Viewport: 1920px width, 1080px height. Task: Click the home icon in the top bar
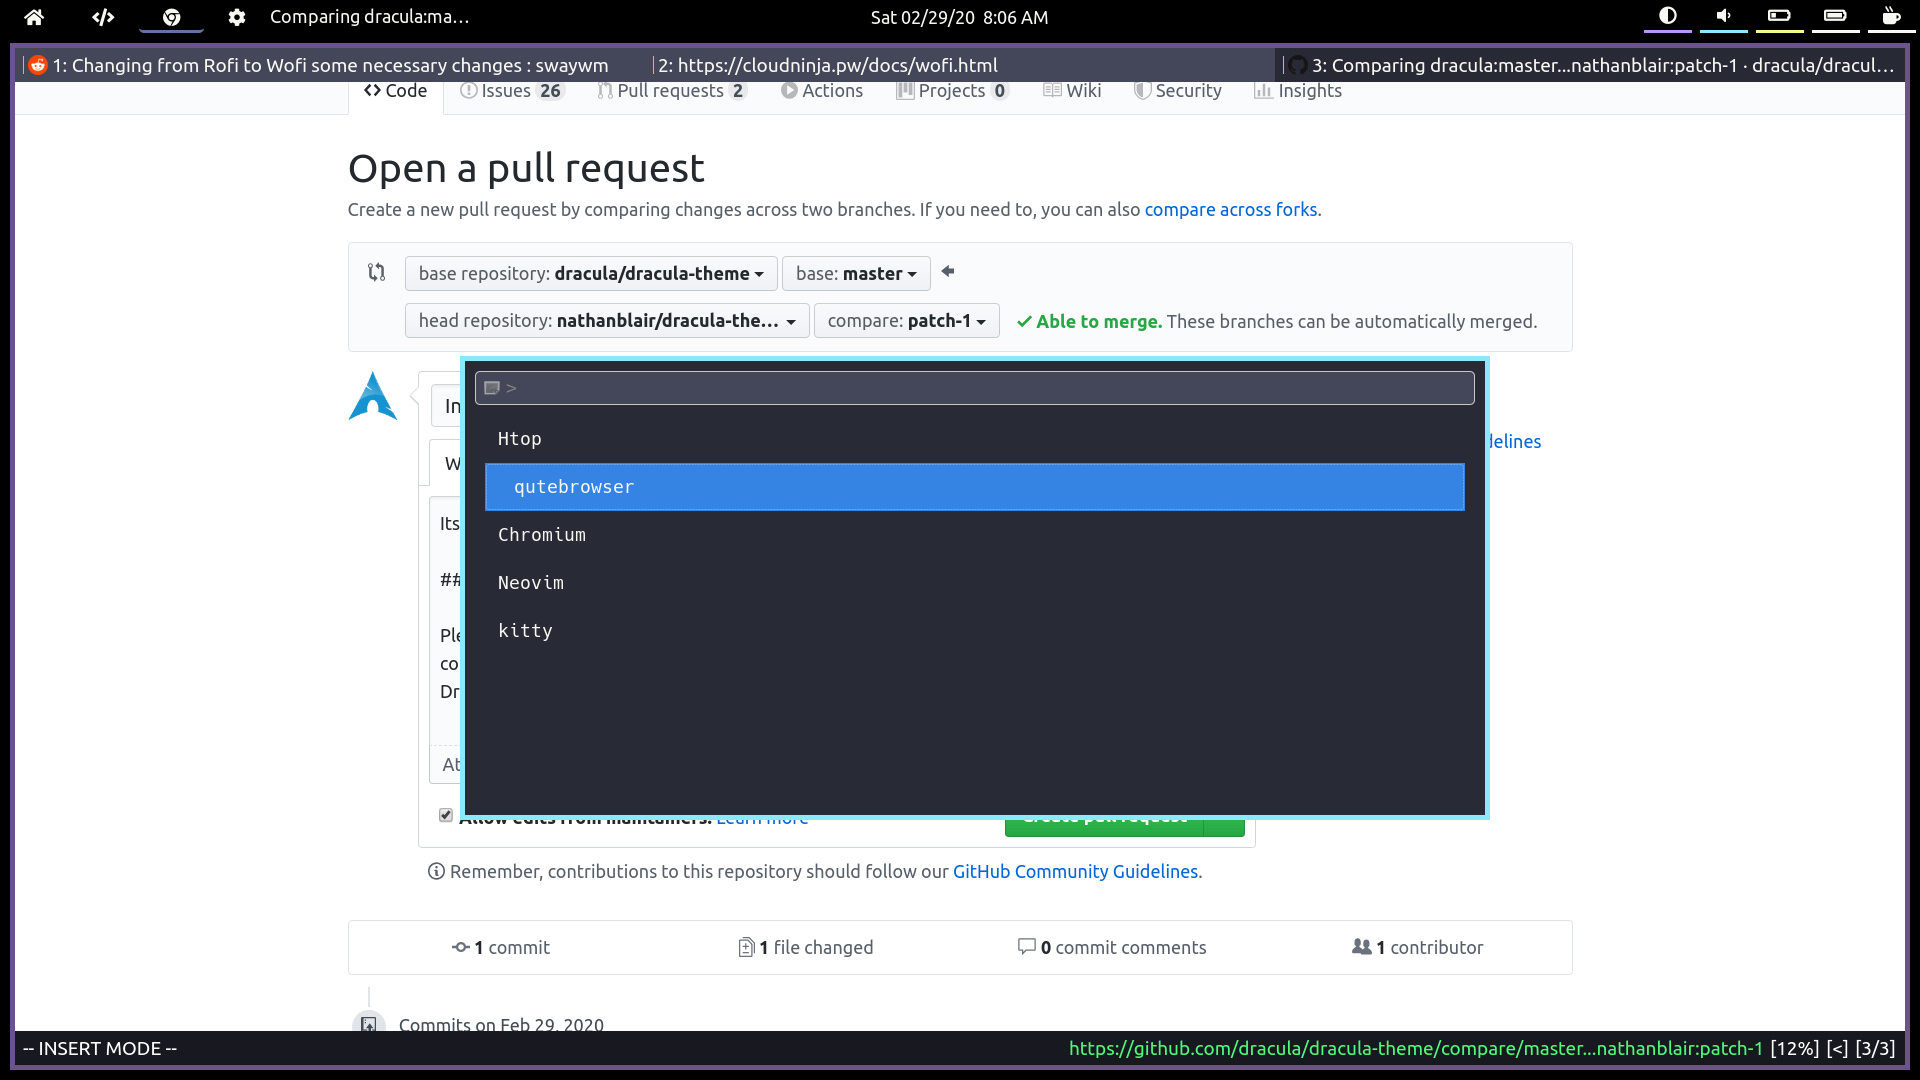click(34, 17)
